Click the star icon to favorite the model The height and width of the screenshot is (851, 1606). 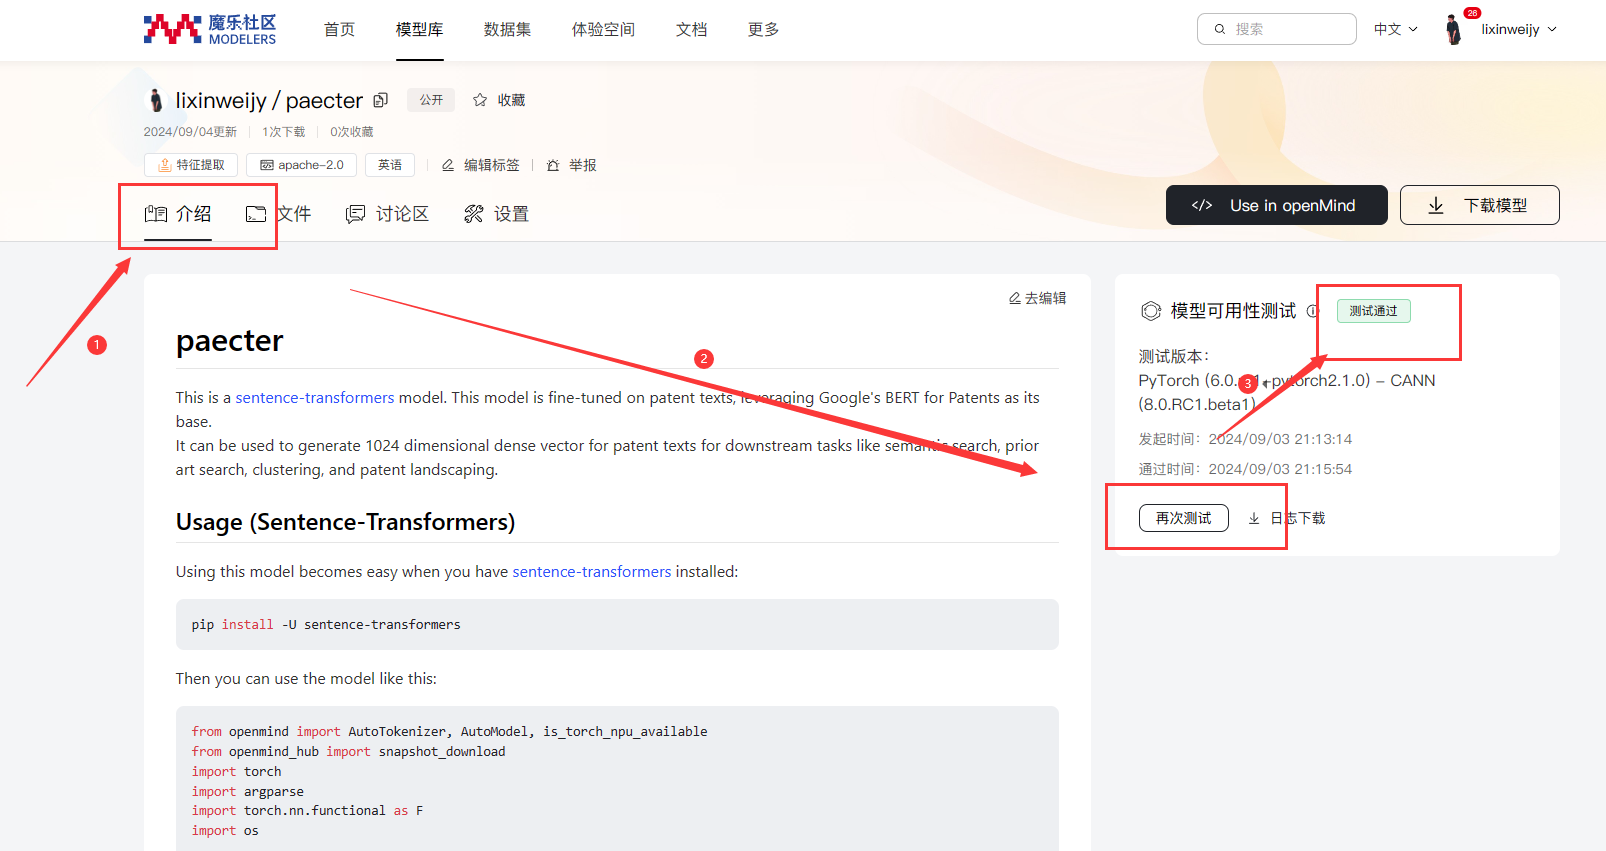480,100
